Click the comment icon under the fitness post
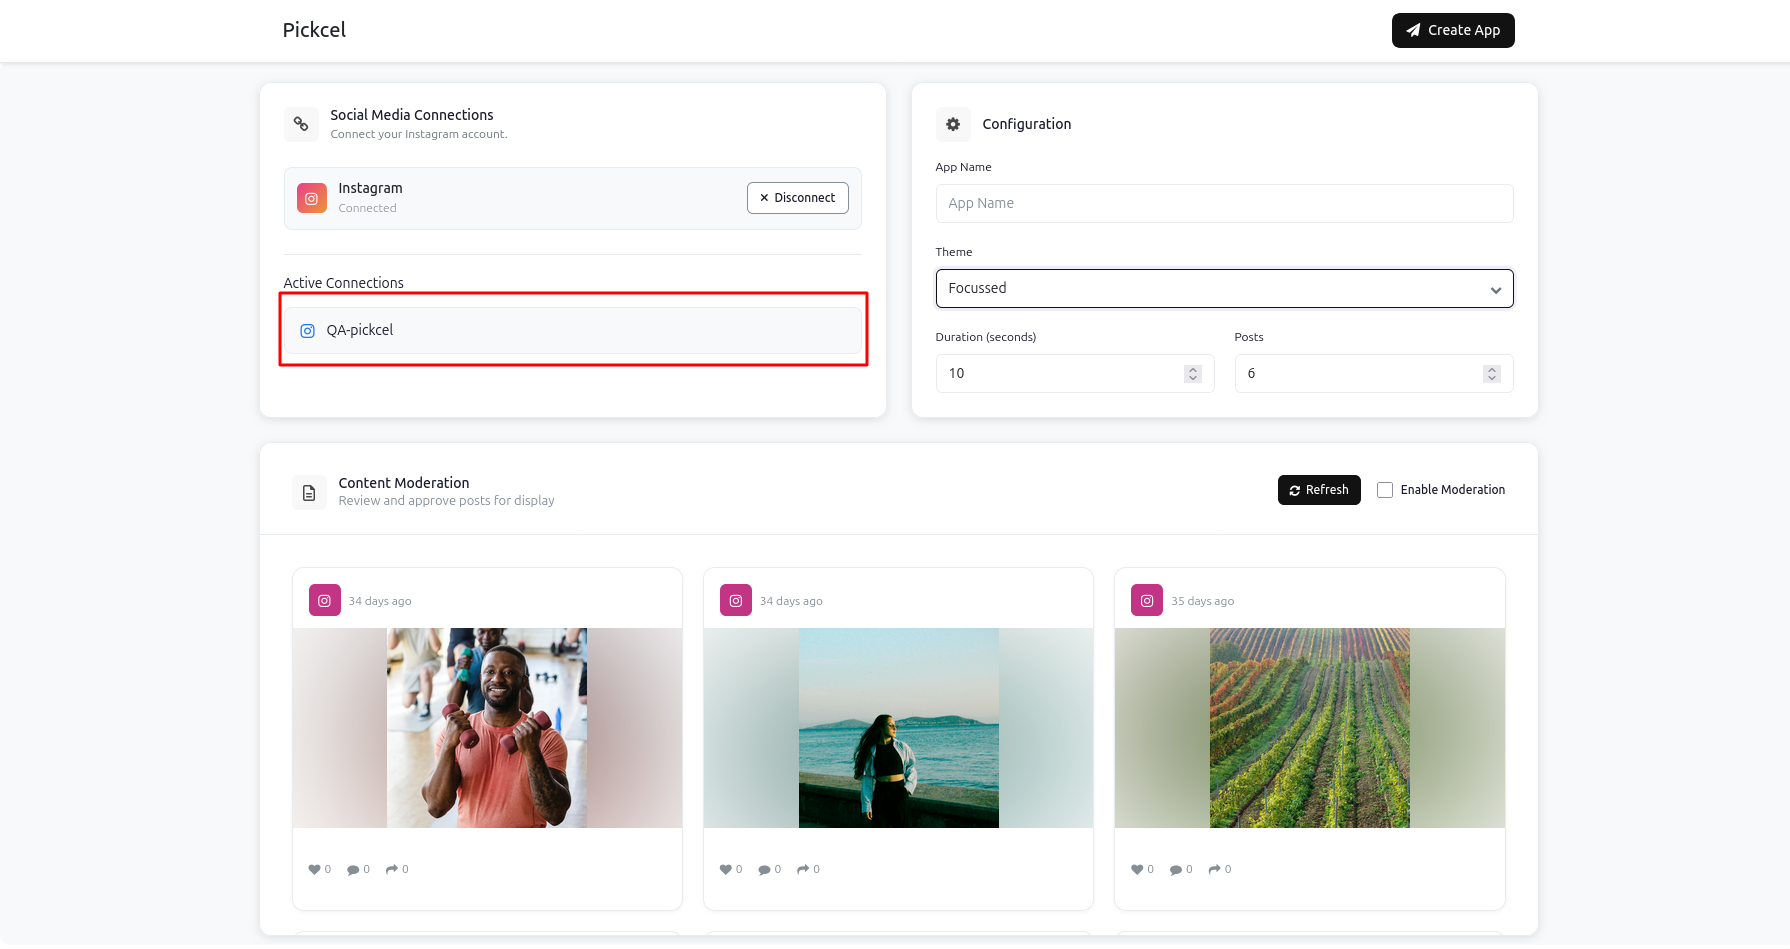The height and width of the screenshot is (949, 1790). point(353,868)
